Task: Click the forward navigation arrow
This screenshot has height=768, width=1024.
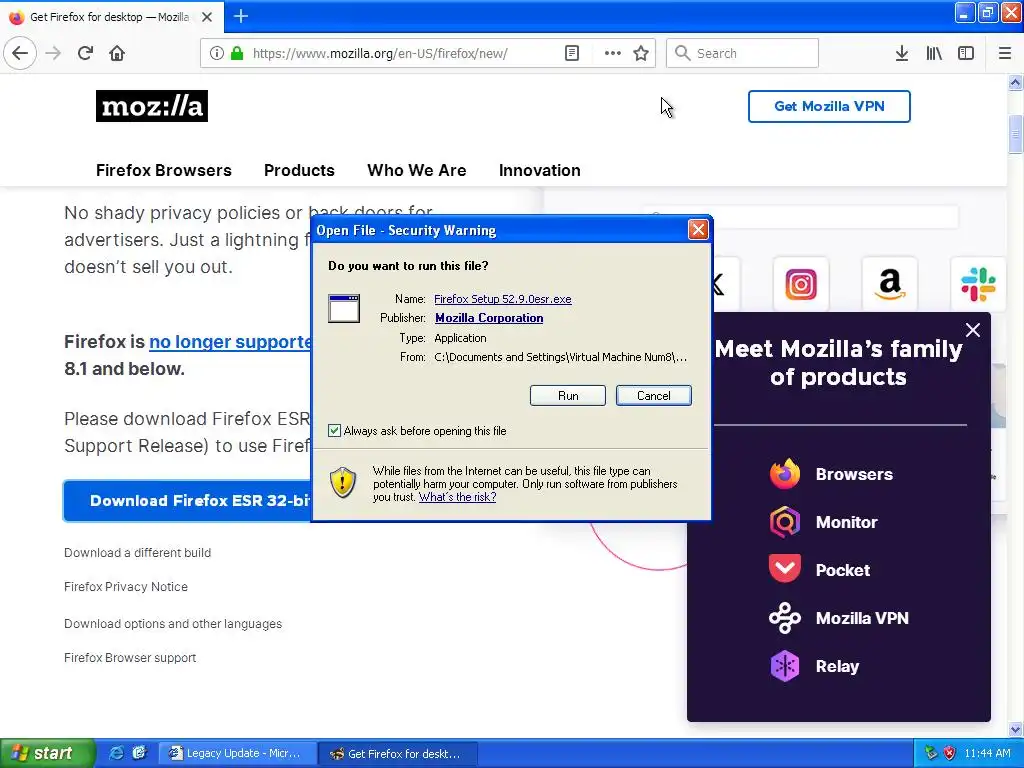Action: pyautogui.click(x=54, y=53)
